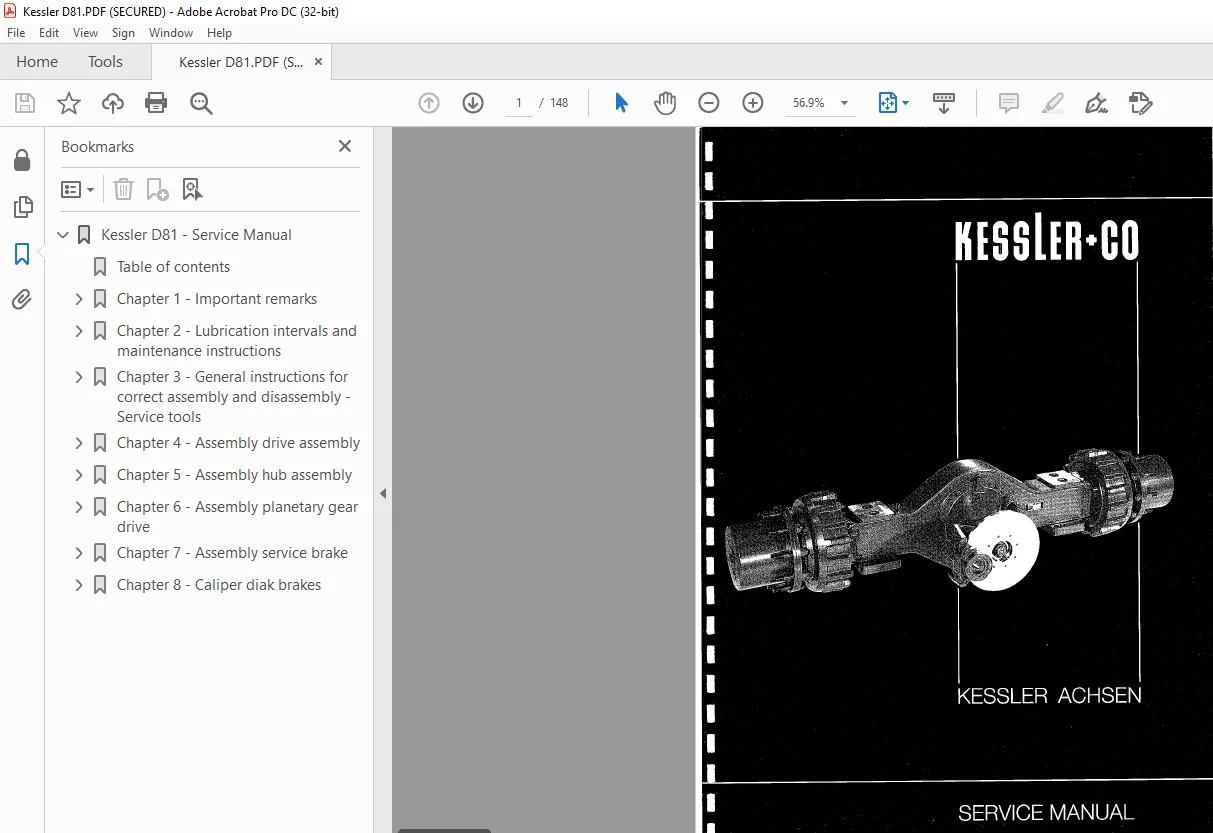1213x833 pixels.
Task: Open Table of contents bookmark
Action: 173,267
